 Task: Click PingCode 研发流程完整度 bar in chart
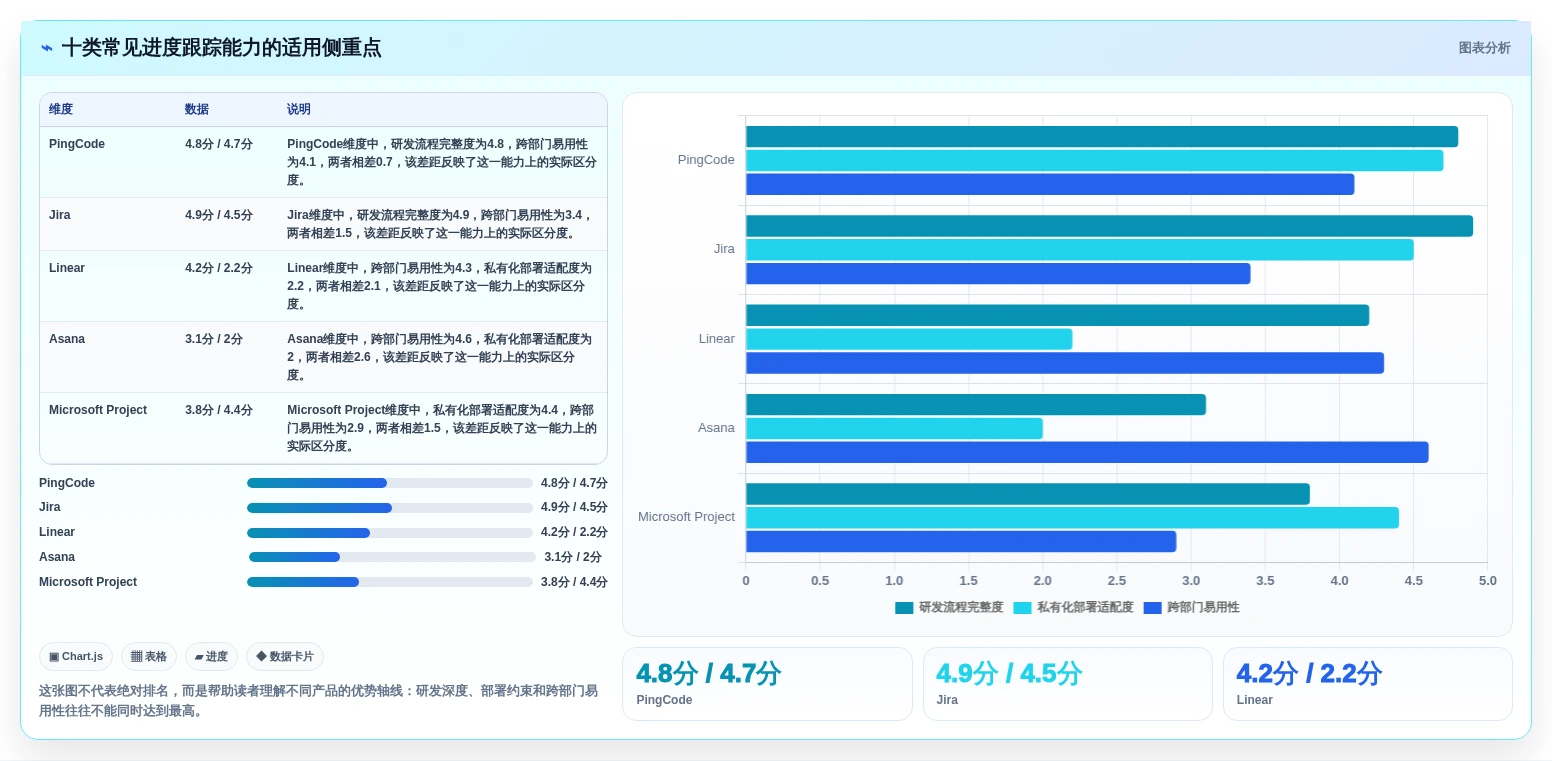(x=1102, y=137)
